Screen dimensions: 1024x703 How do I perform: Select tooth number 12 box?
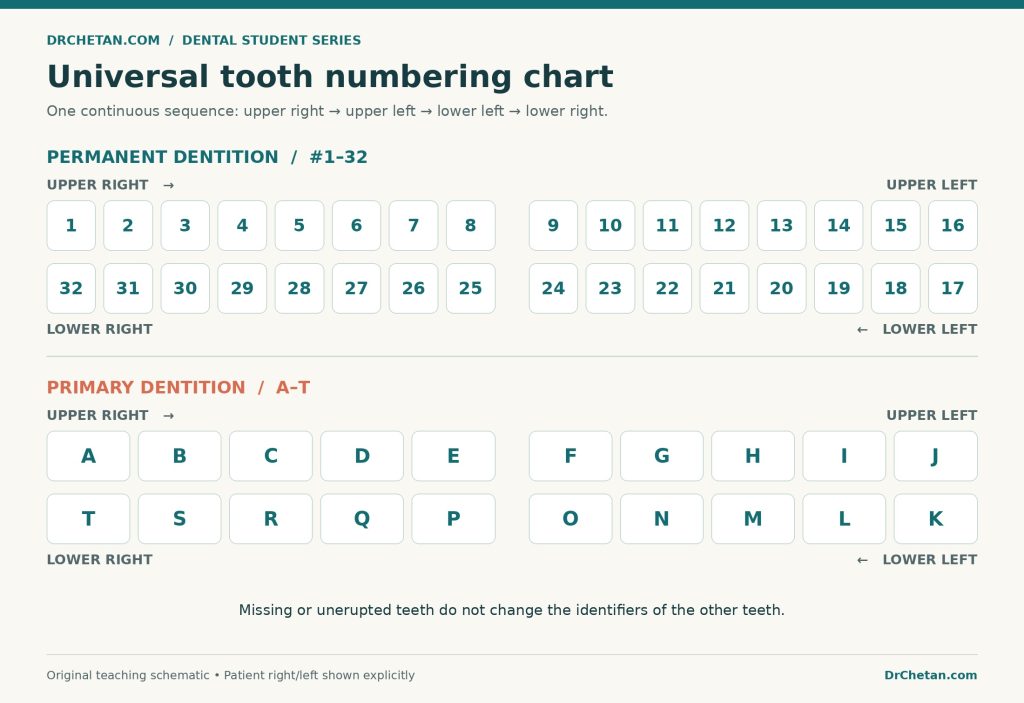pyautogui.click(x=724, y=225)
